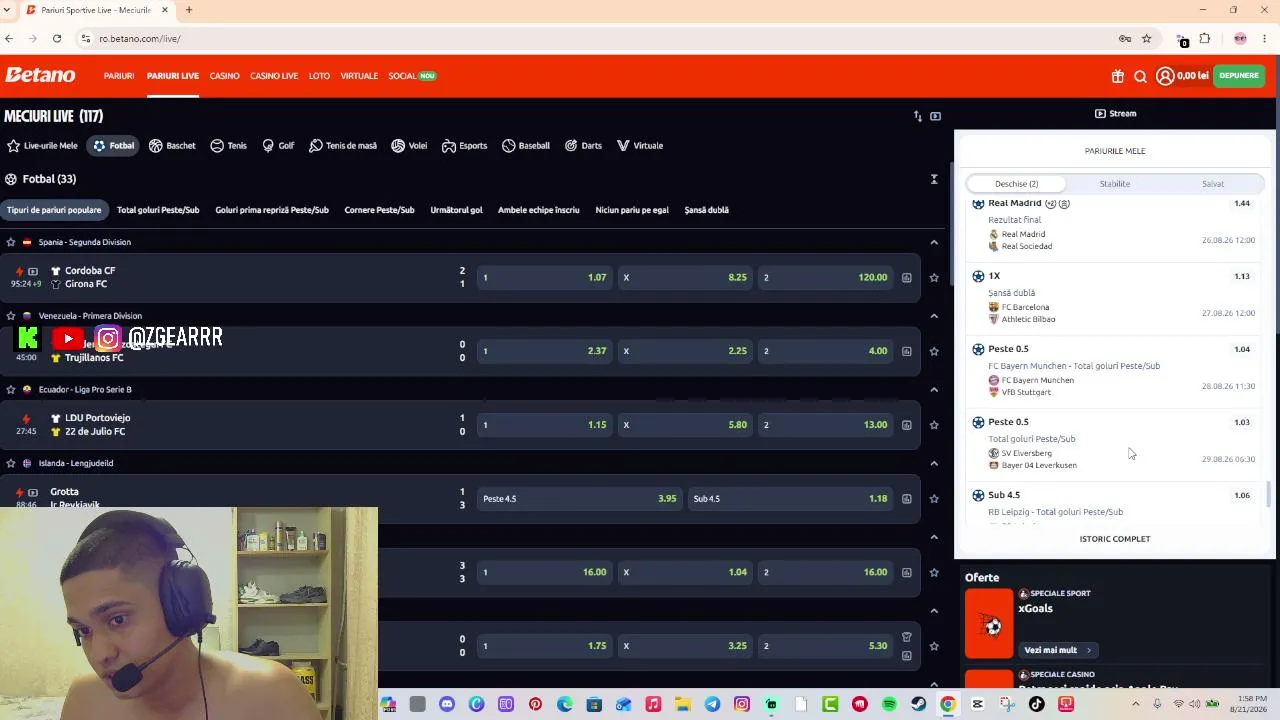This screenshot has width=1280, height=720.
Task: Open Steam from the taskbar
Action: pos(919,704)
